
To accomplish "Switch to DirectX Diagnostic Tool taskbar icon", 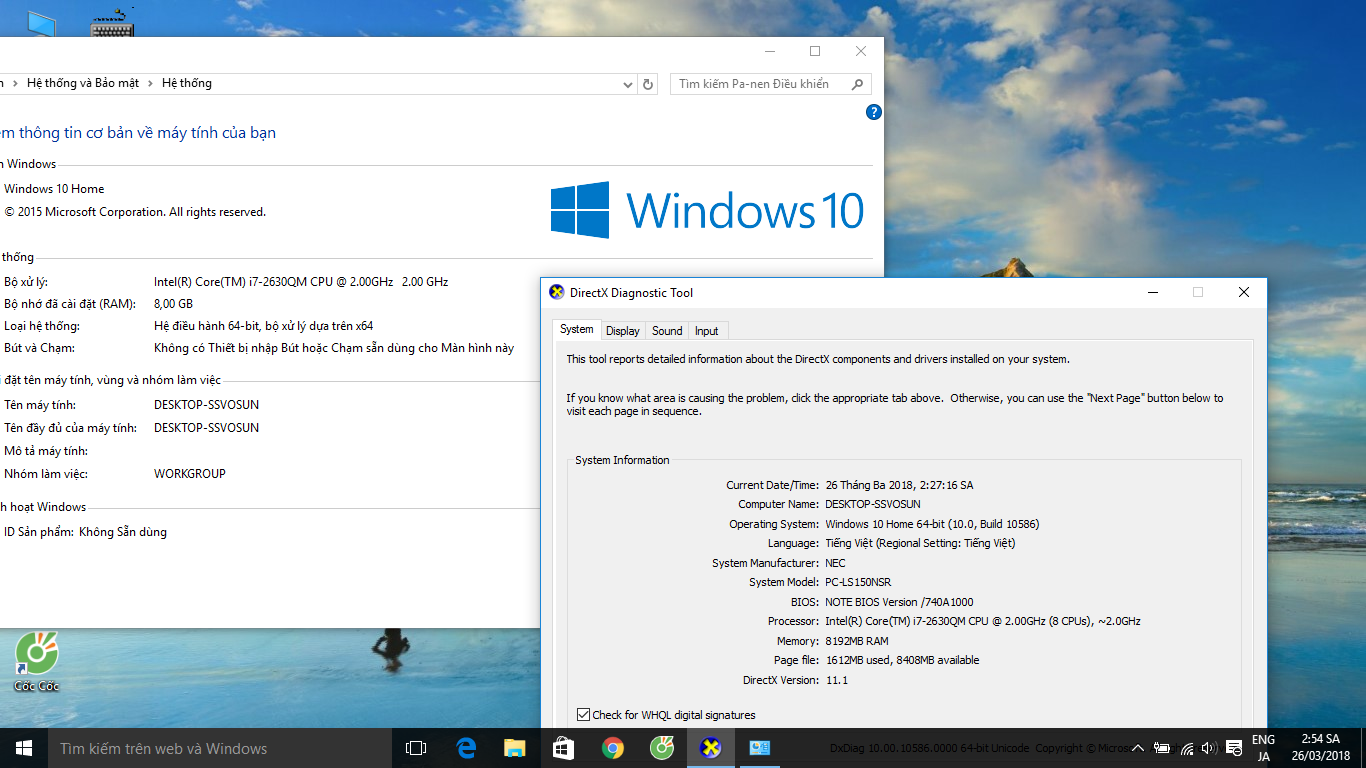I will pos(711,748).
